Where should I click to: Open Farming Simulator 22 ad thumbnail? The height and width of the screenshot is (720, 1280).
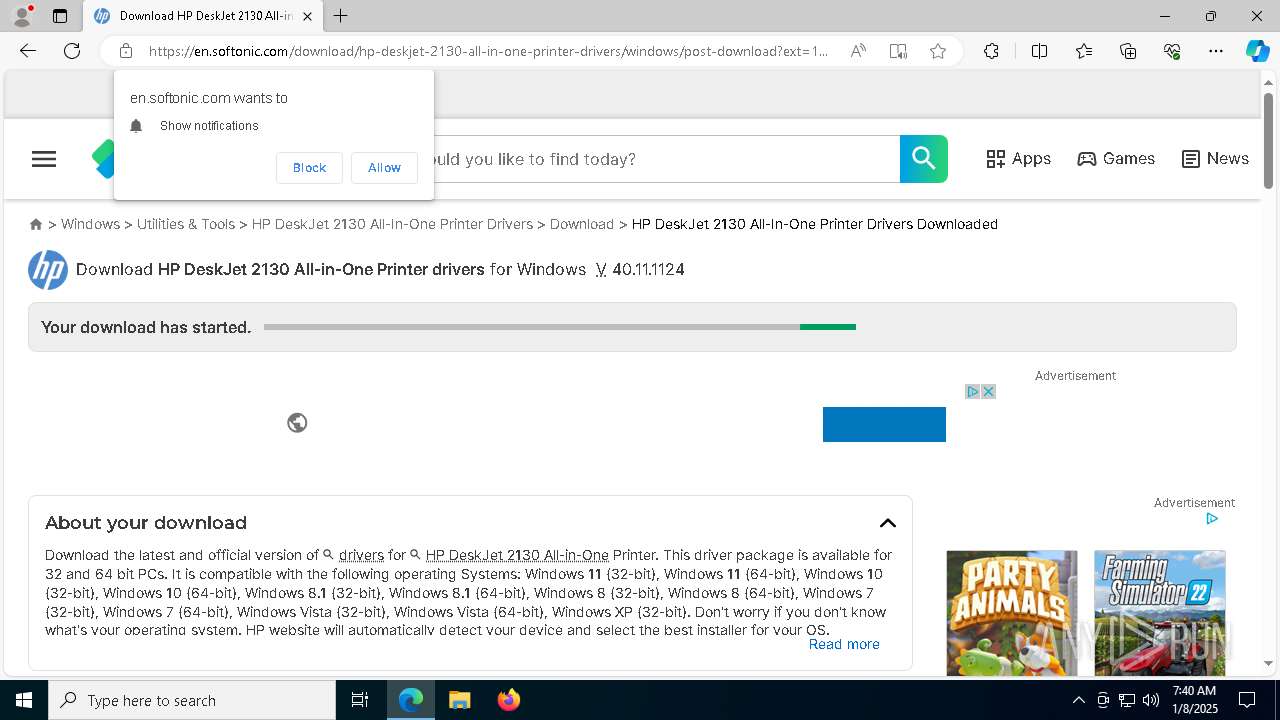point(1160,613)
